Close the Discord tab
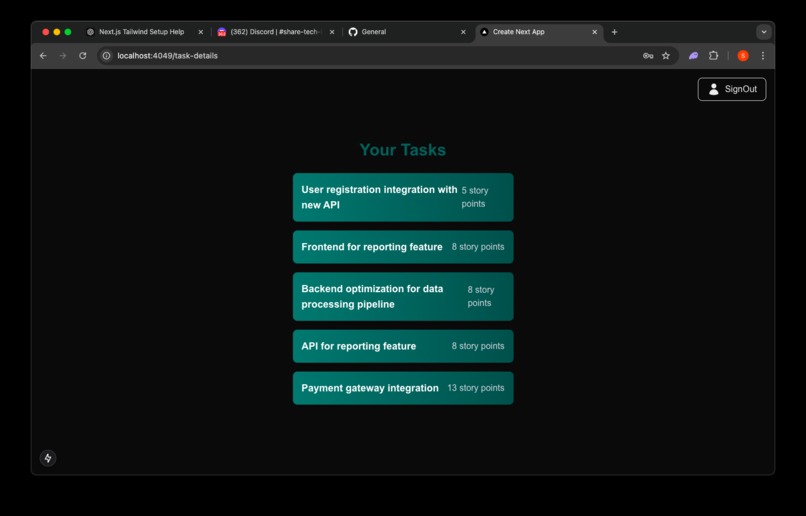Image resolution: width=806 pixels, height=516 pixels. point(332,32)
